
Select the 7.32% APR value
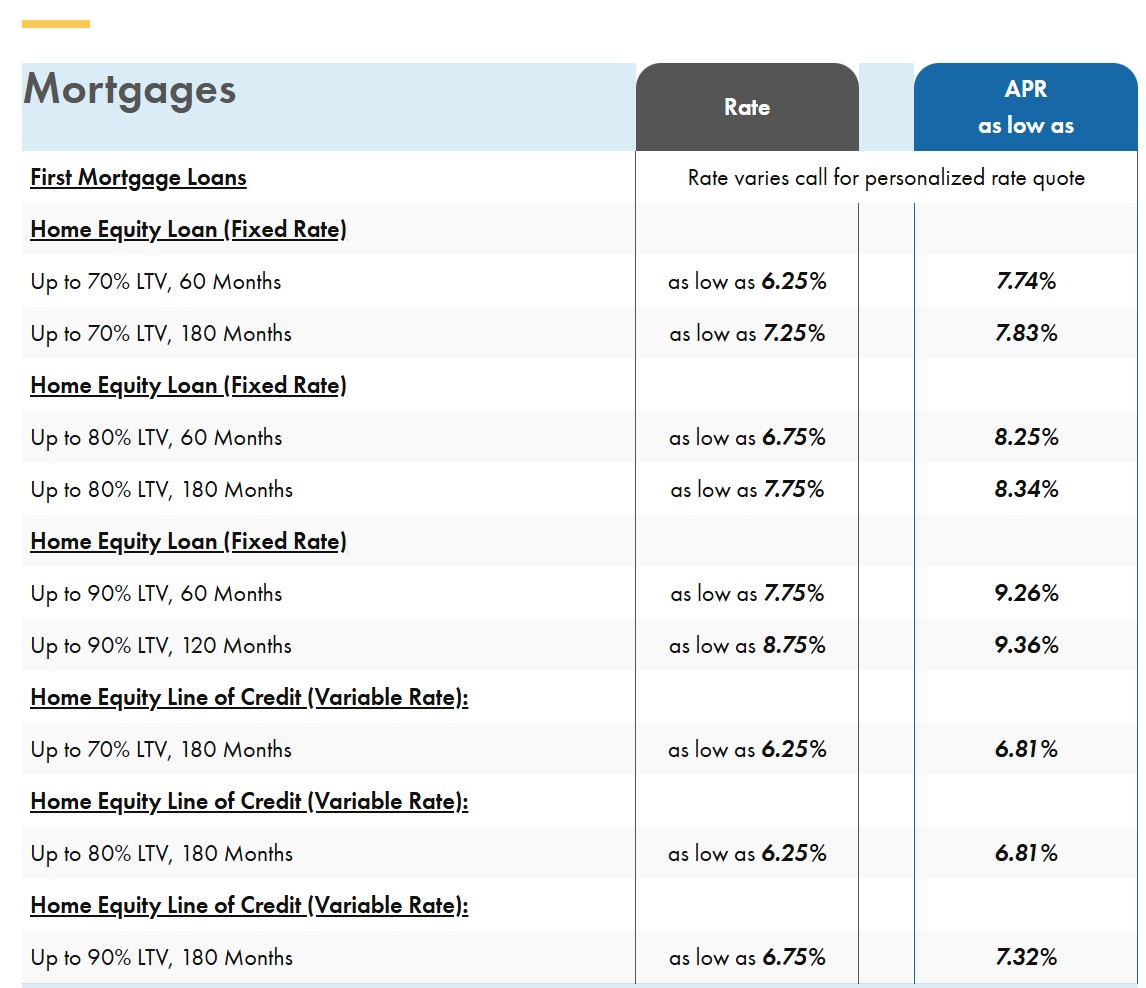pyautogui.click(x=1026, y=958)
